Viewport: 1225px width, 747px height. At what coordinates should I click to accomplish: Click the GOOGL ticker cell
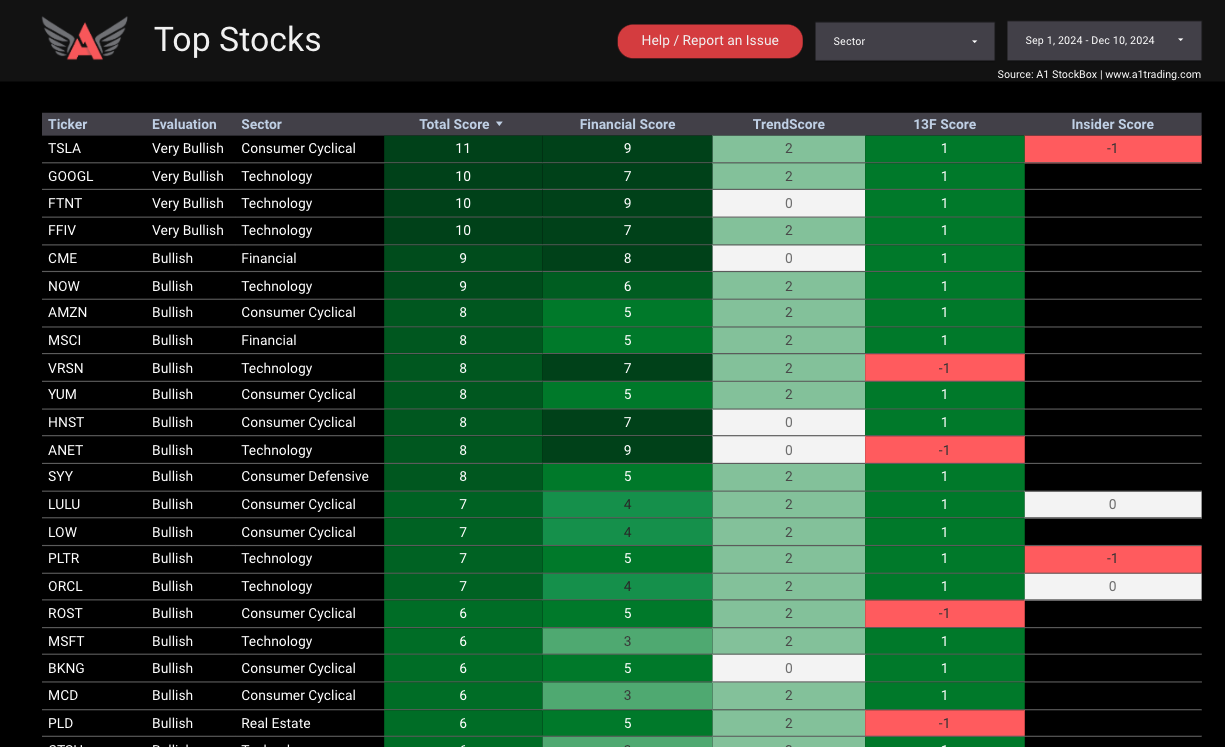(71, 176)
